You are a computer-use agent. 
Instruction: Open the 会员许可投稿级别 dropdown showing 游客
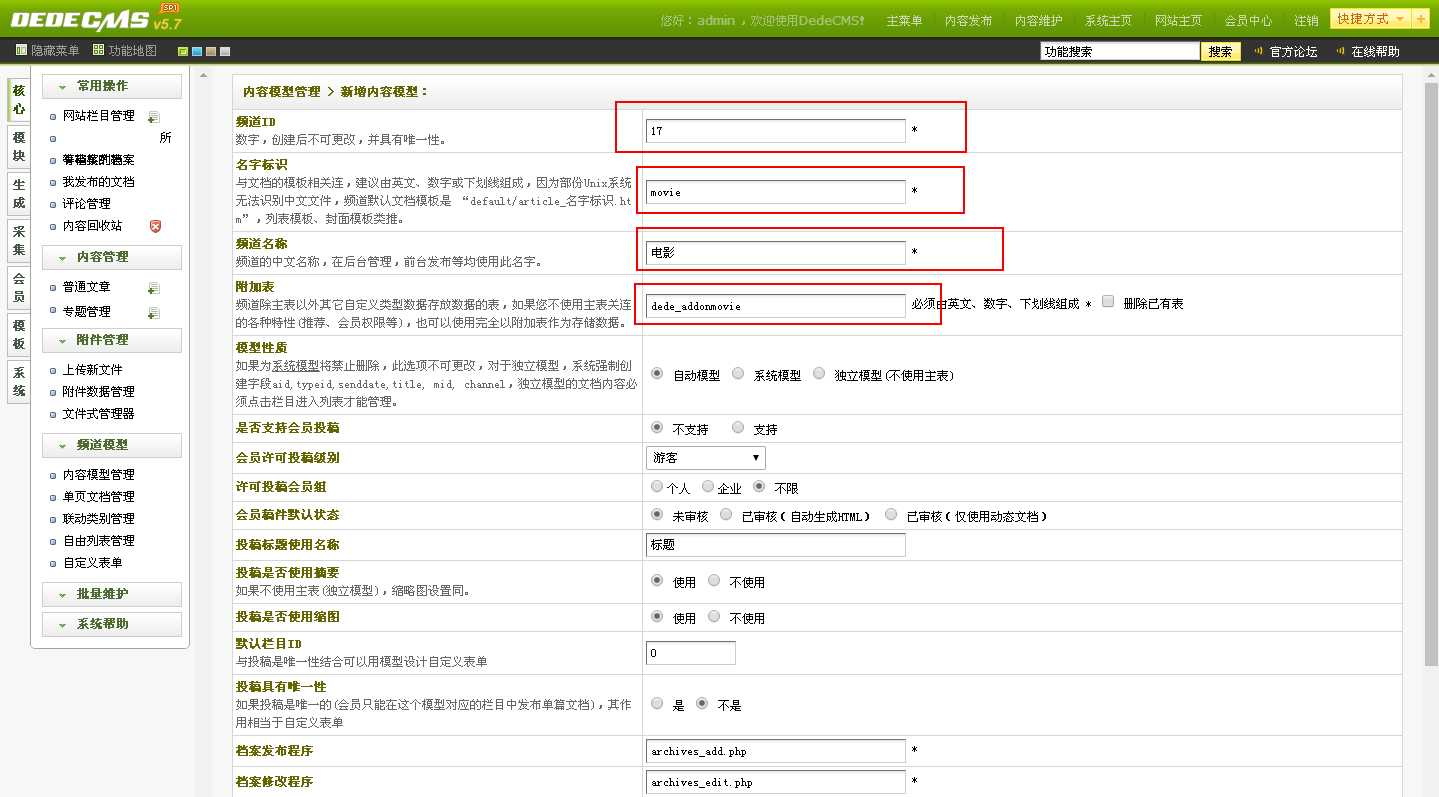click(x=706, y=458)
